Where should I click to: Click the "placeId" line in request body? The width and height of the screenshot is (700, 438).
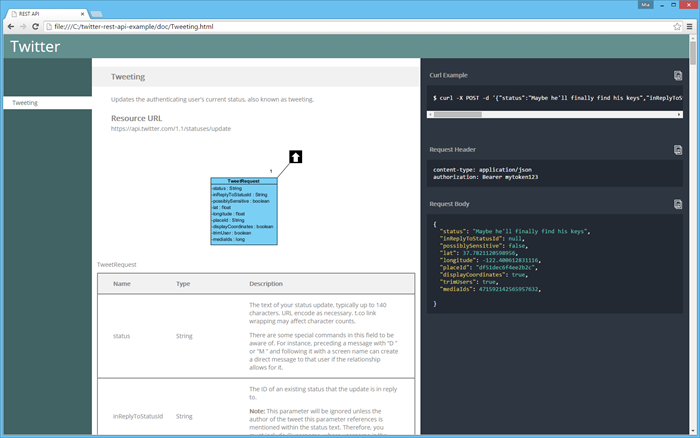click(488, 267)
